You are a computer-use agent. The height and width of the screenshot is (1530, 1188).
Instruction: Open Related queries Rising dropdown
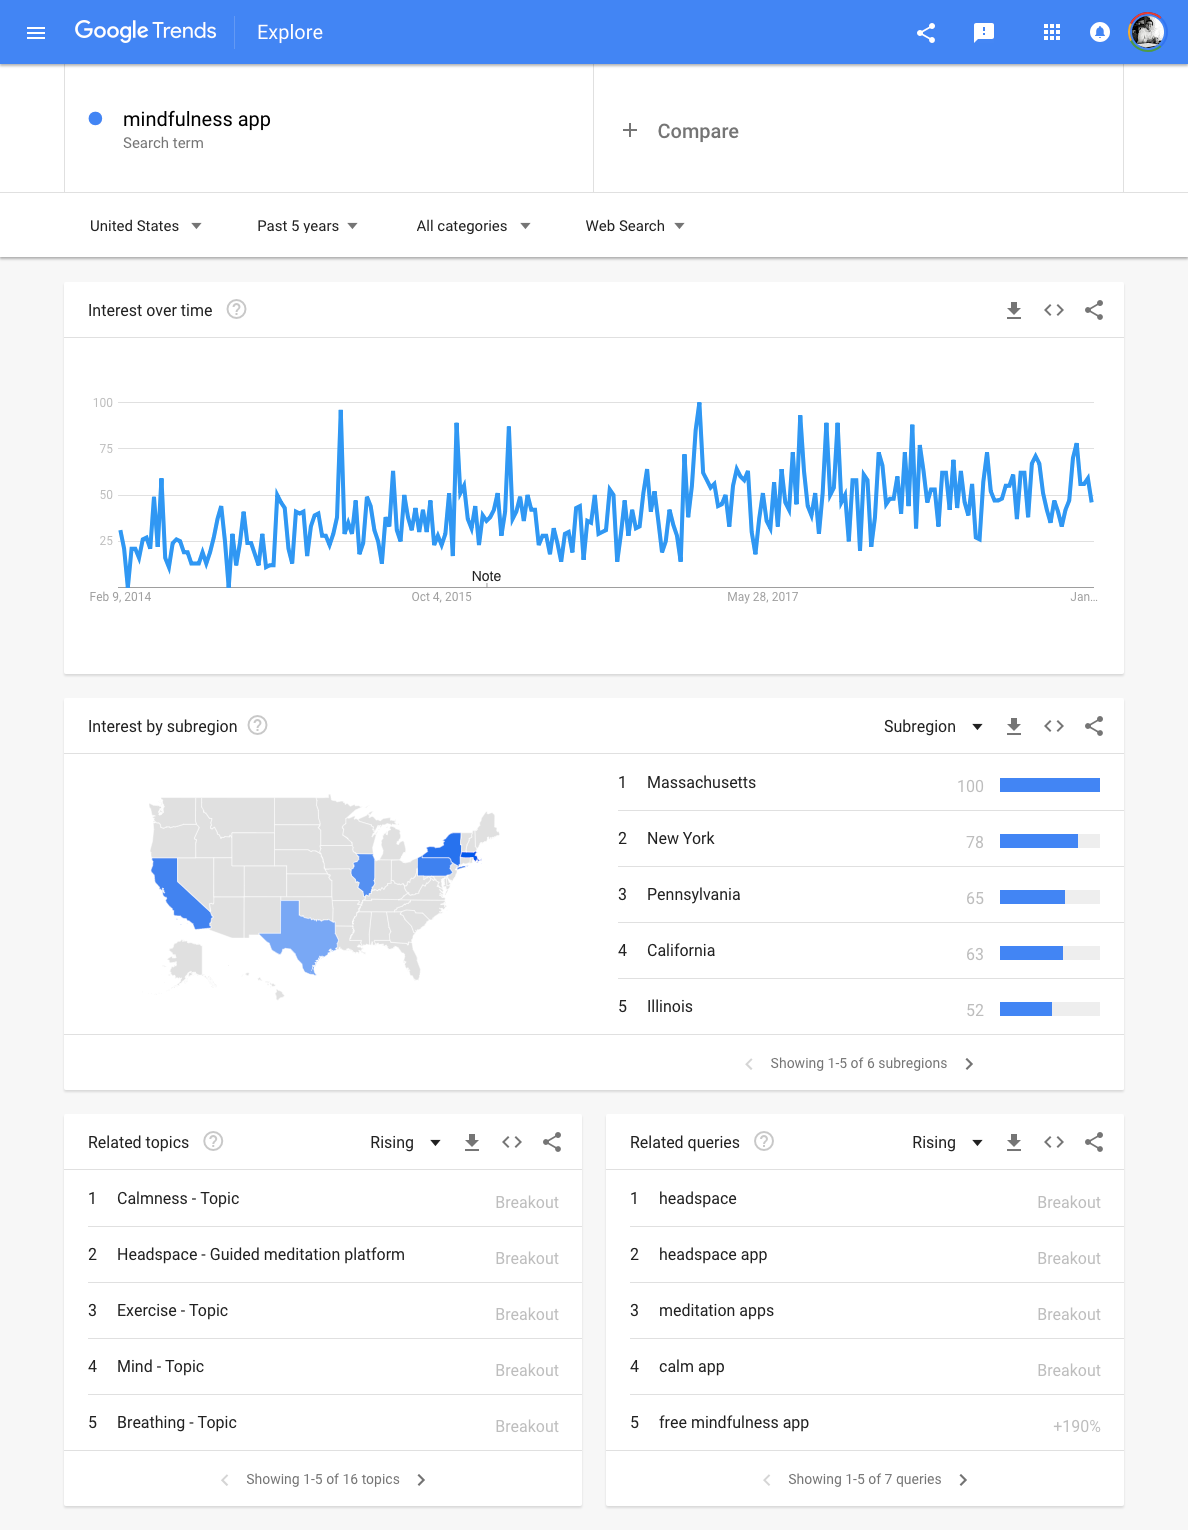pyautogui.click(x=947, y=1142)
